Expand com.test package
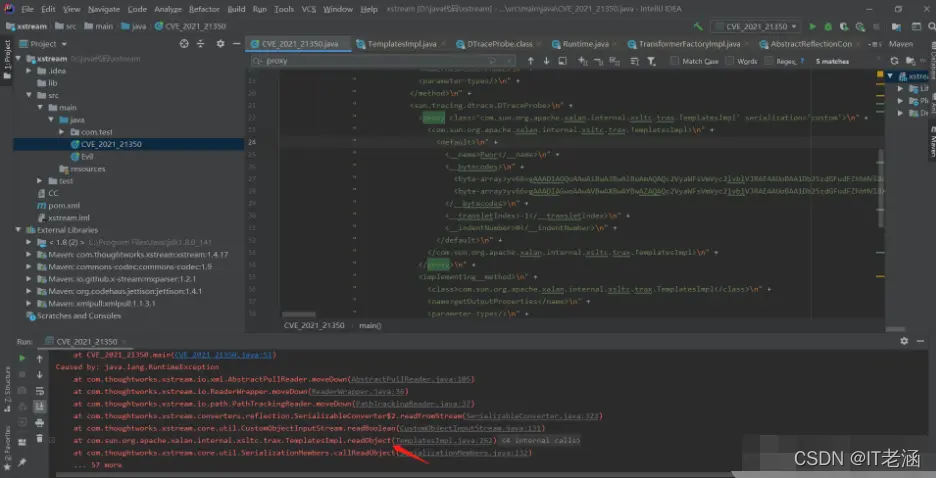936x478 pixels. coord(61,132)
